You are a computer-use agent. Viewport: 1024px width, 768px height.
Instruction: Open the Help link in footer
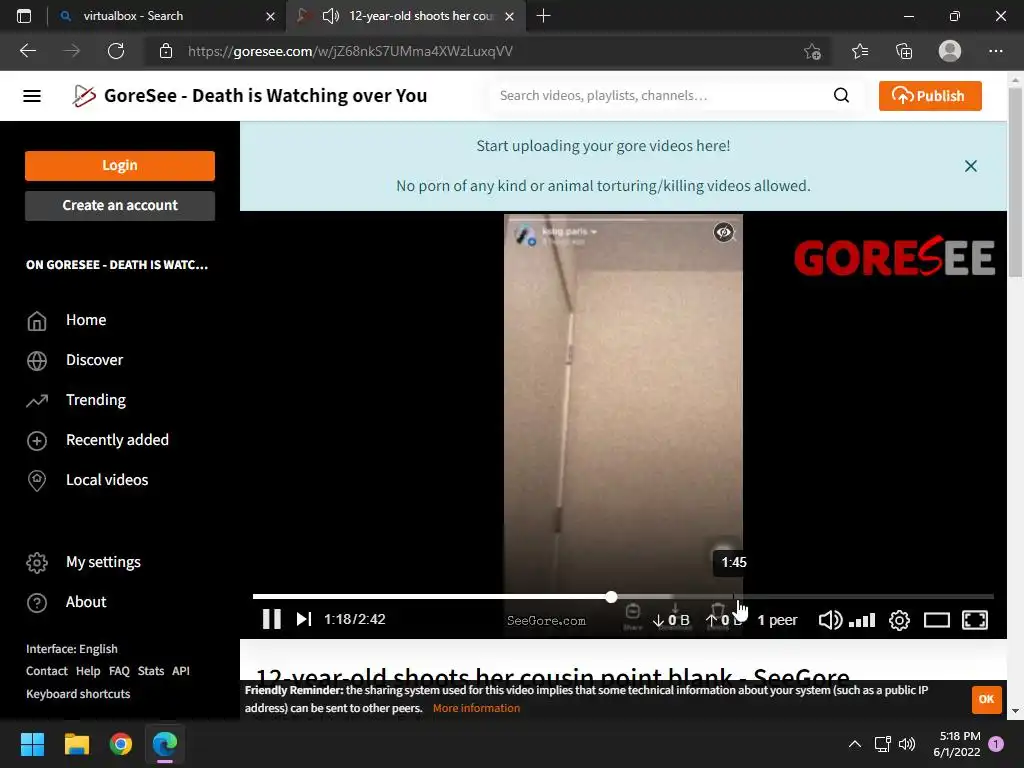coord(88,671)
